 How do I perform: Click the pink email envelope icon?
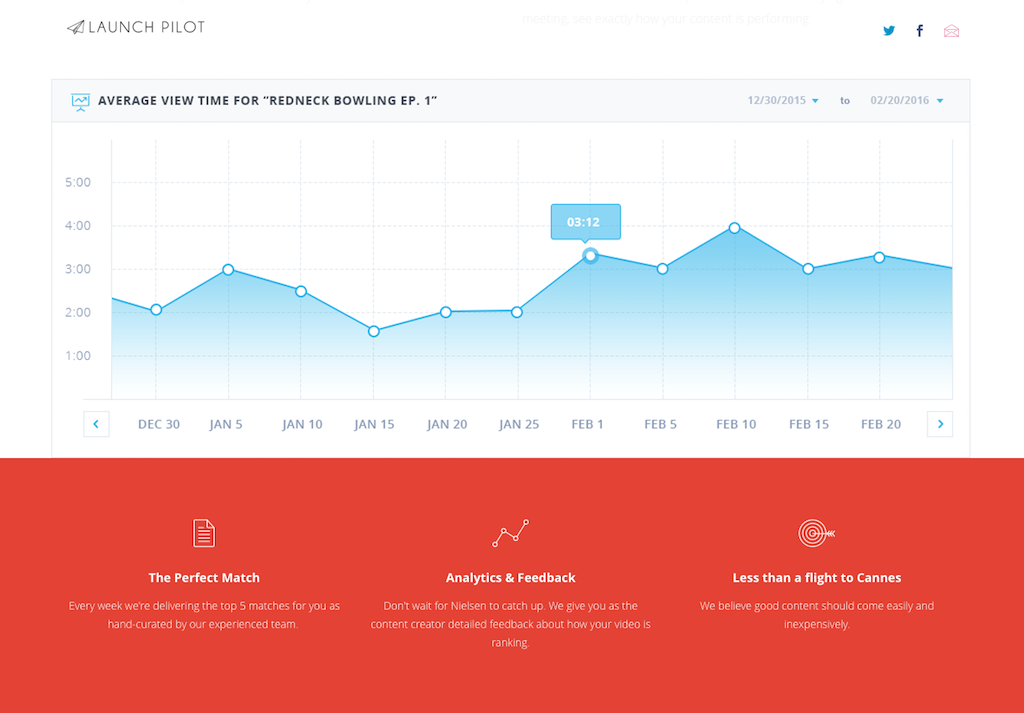pos(951,31)
